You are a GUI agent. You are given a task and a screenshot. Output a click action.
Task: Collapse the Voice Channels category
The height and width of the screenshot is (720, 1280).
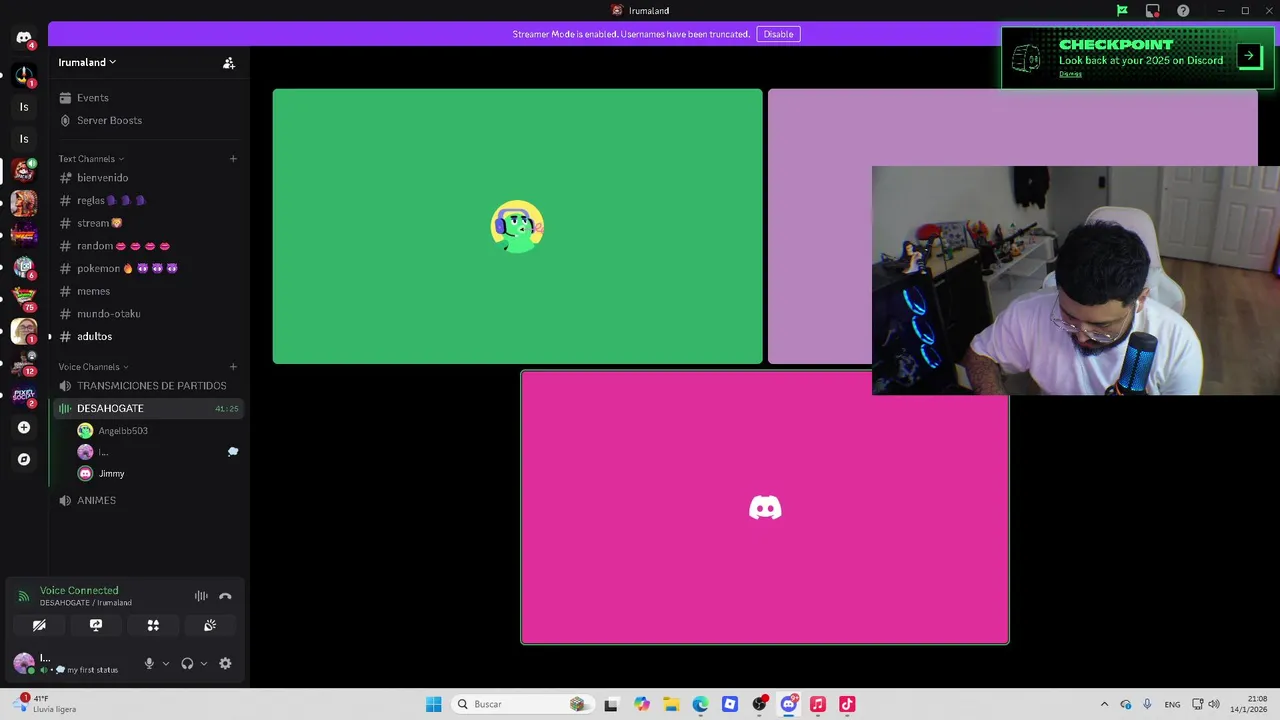(x=93, y=367)
